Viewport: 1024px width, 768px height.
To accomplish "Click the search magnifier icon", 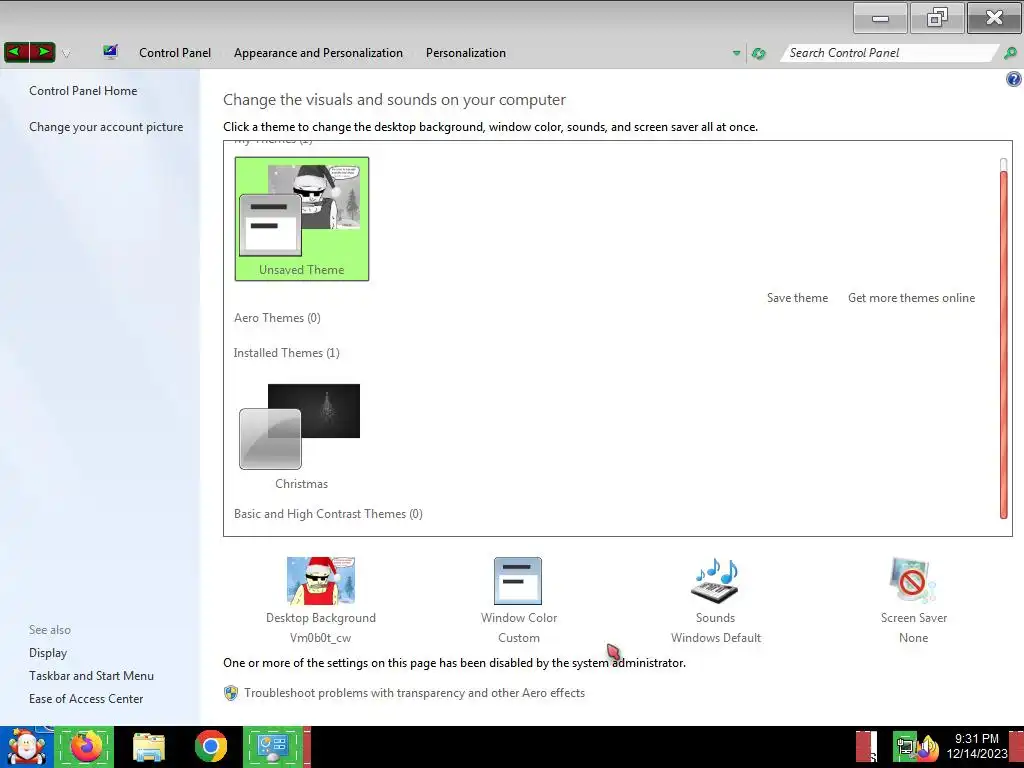I will (x=1010, y=53).
